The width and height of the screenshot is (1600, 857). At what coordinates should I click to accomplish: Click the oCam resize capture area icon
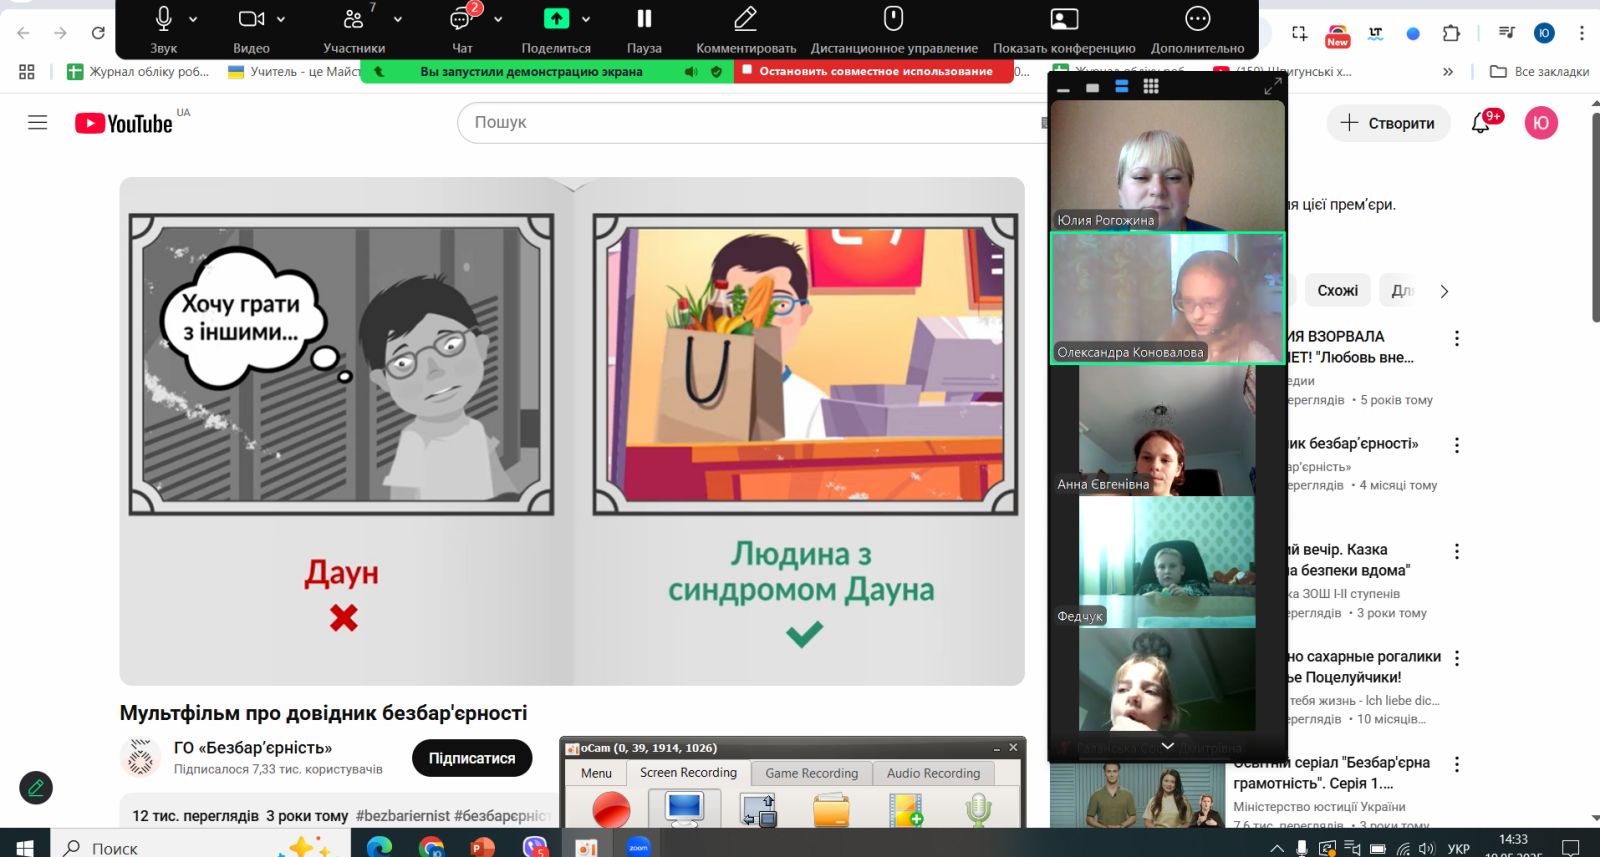pos(758,810)
